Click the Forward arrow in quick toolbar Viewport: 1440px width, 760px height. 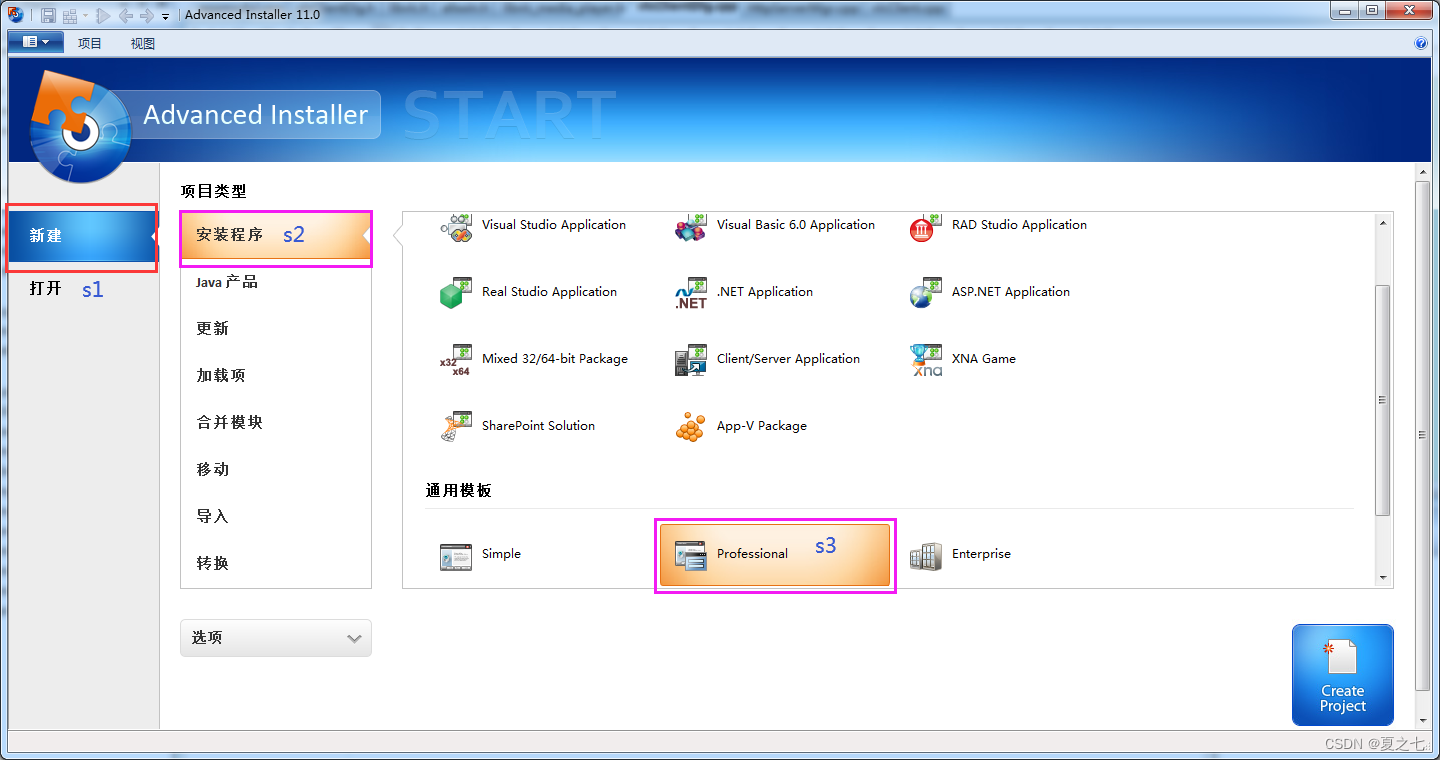click(147, 16)
